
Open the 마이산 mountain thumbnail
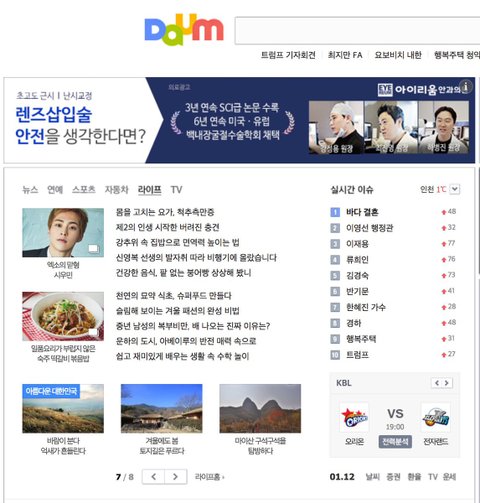click(260, 408)
